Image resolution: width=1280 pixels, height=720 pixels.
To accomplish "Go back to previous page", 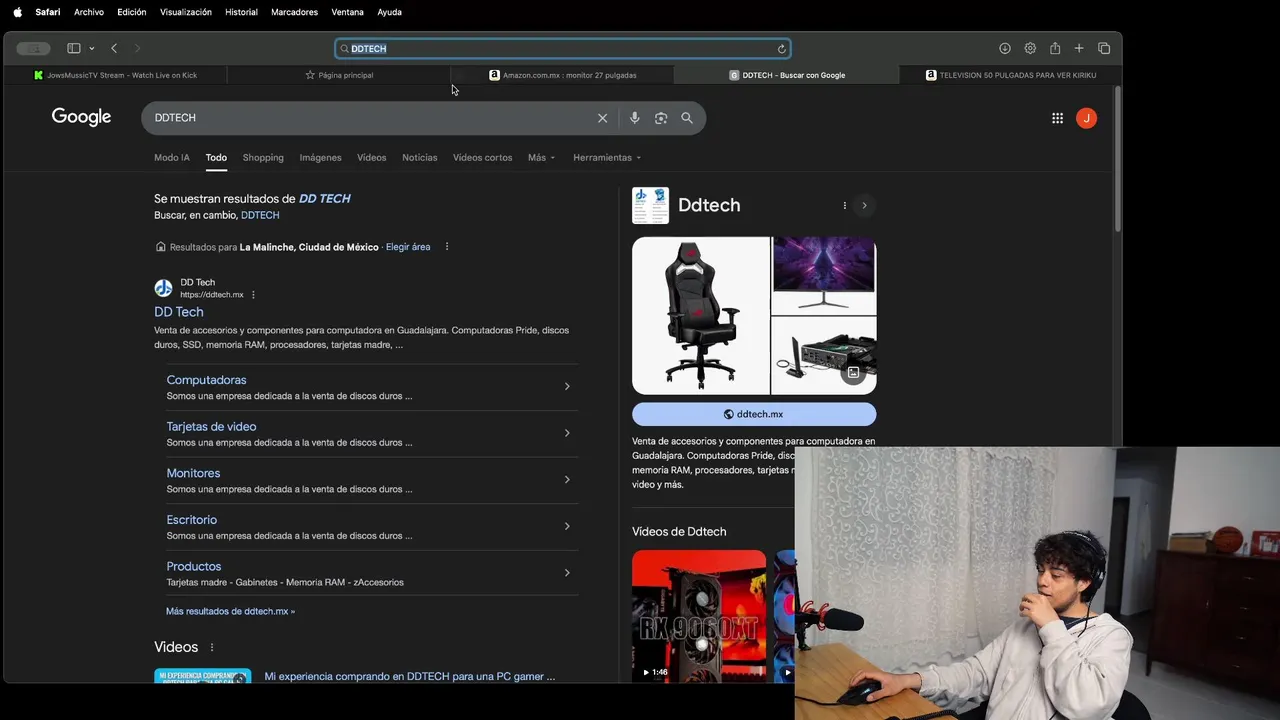I will point(114,48).
